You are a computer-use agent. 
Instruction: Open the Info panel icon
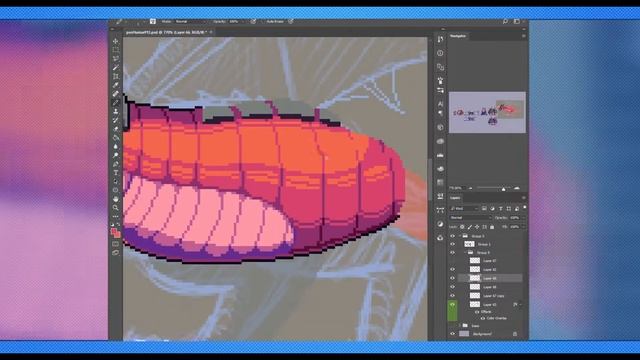coord(440,53)
